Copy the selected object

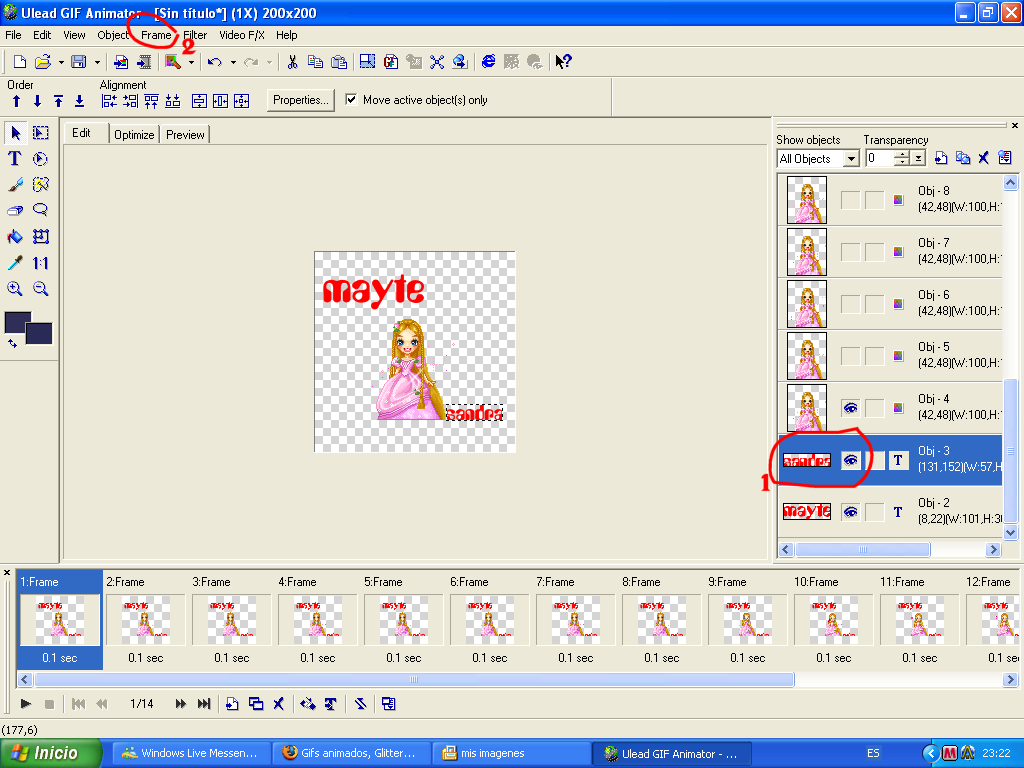tap(315, 62)
